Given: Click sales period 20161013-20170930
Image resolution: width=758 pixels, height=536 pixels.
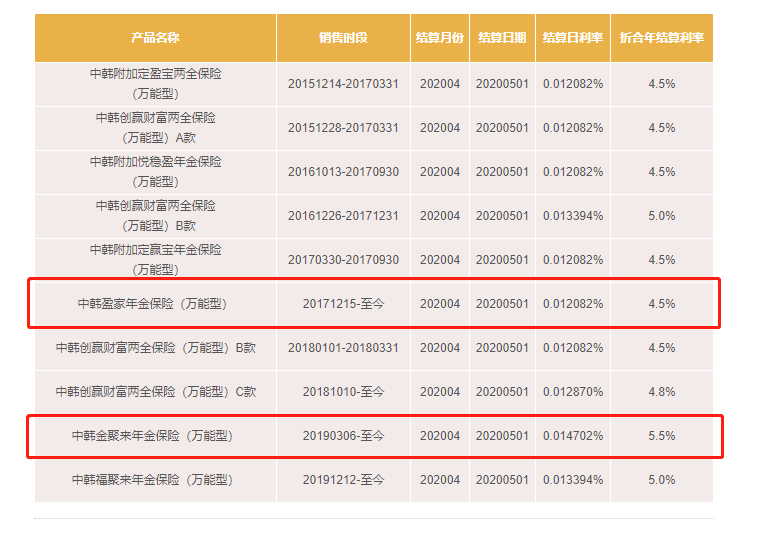Looking at the screenshot, I should coord(343,172).
